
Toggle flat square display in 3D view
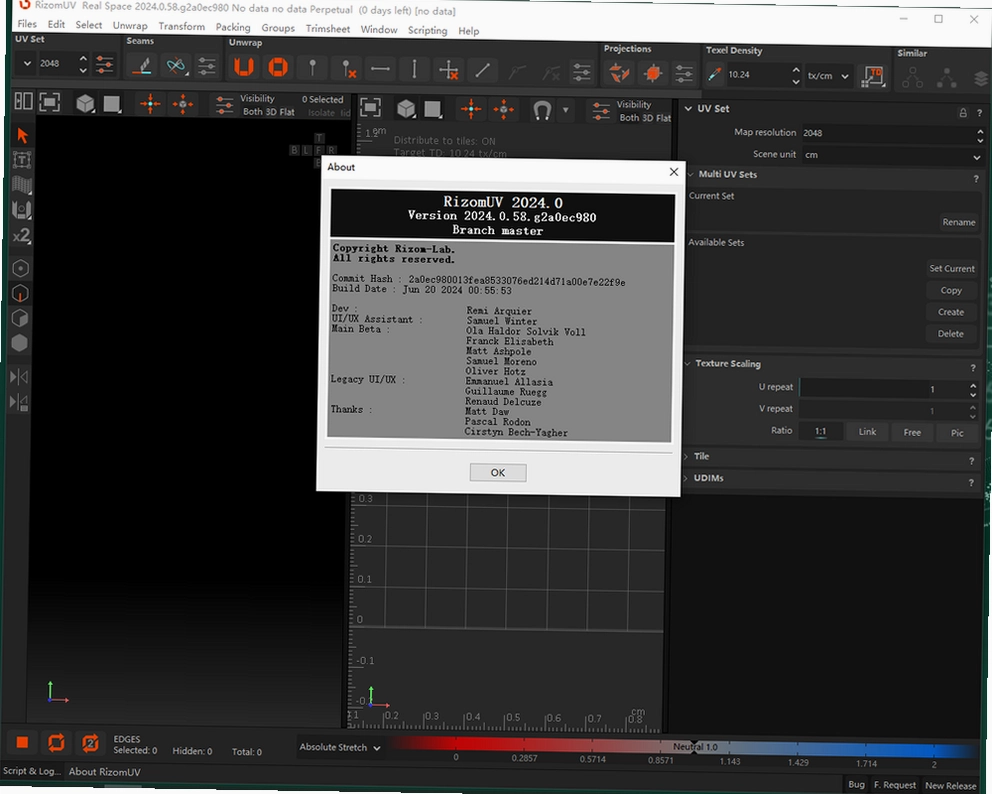(x=112, y=103)
